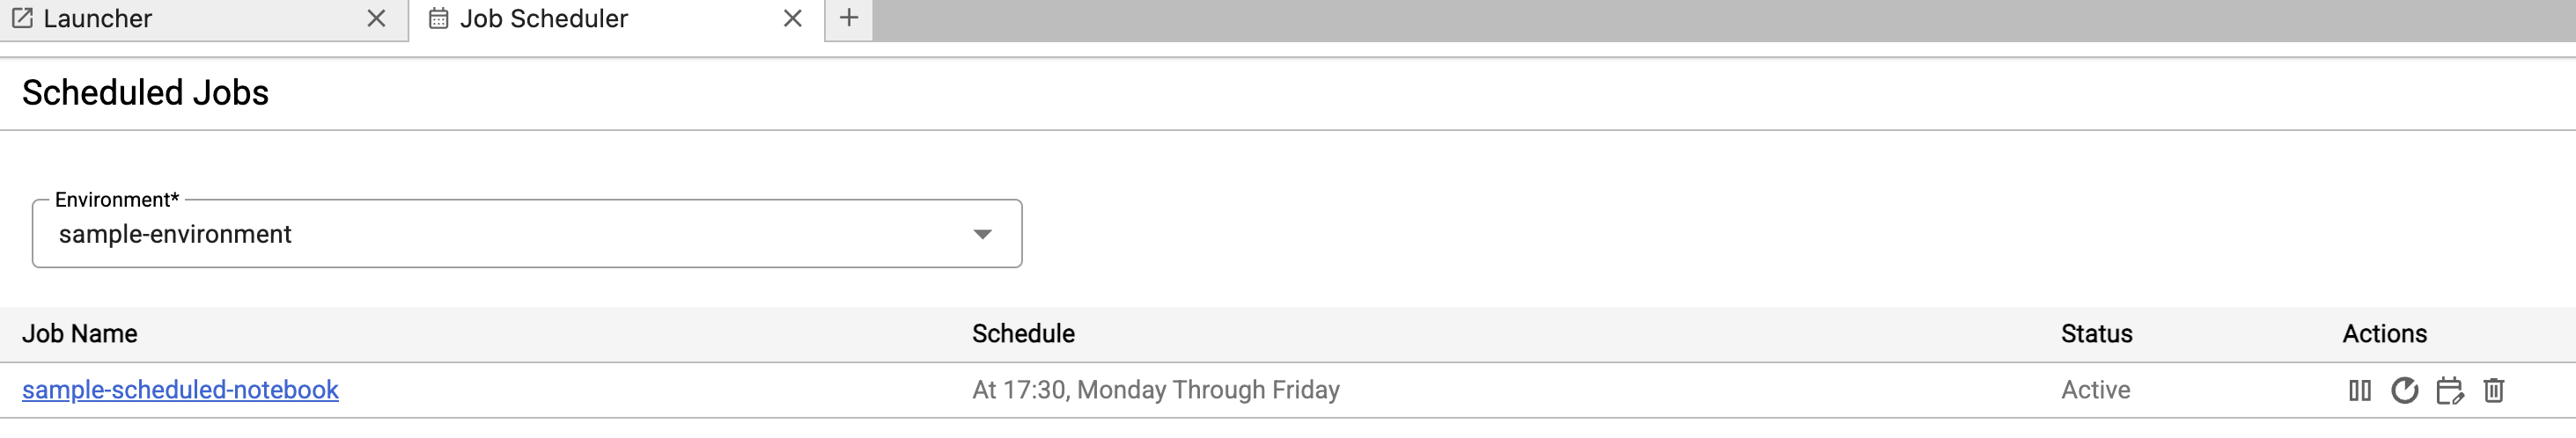Click the Status column header
The height and width of the screenshot is (438, 2576).
[x=2096, y=334]
